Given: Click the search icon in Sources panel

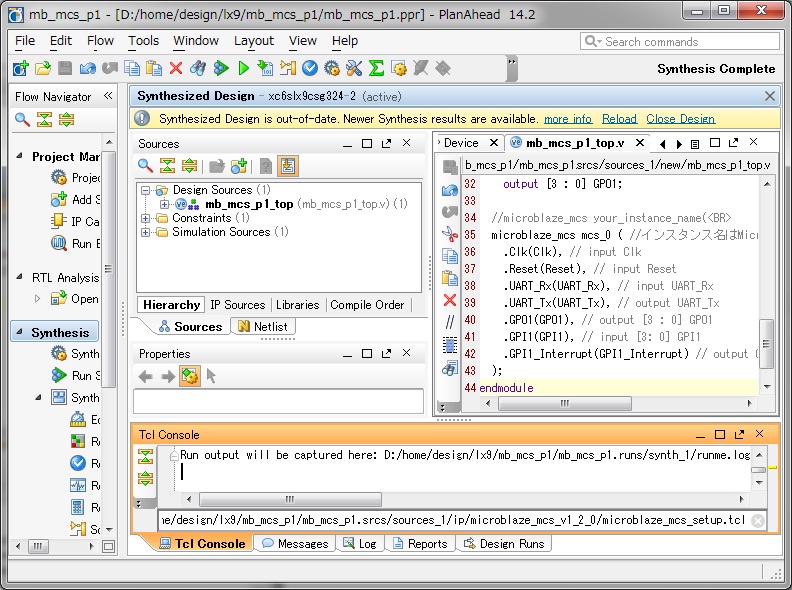Looking at the screenshot, I should point(145,166).
